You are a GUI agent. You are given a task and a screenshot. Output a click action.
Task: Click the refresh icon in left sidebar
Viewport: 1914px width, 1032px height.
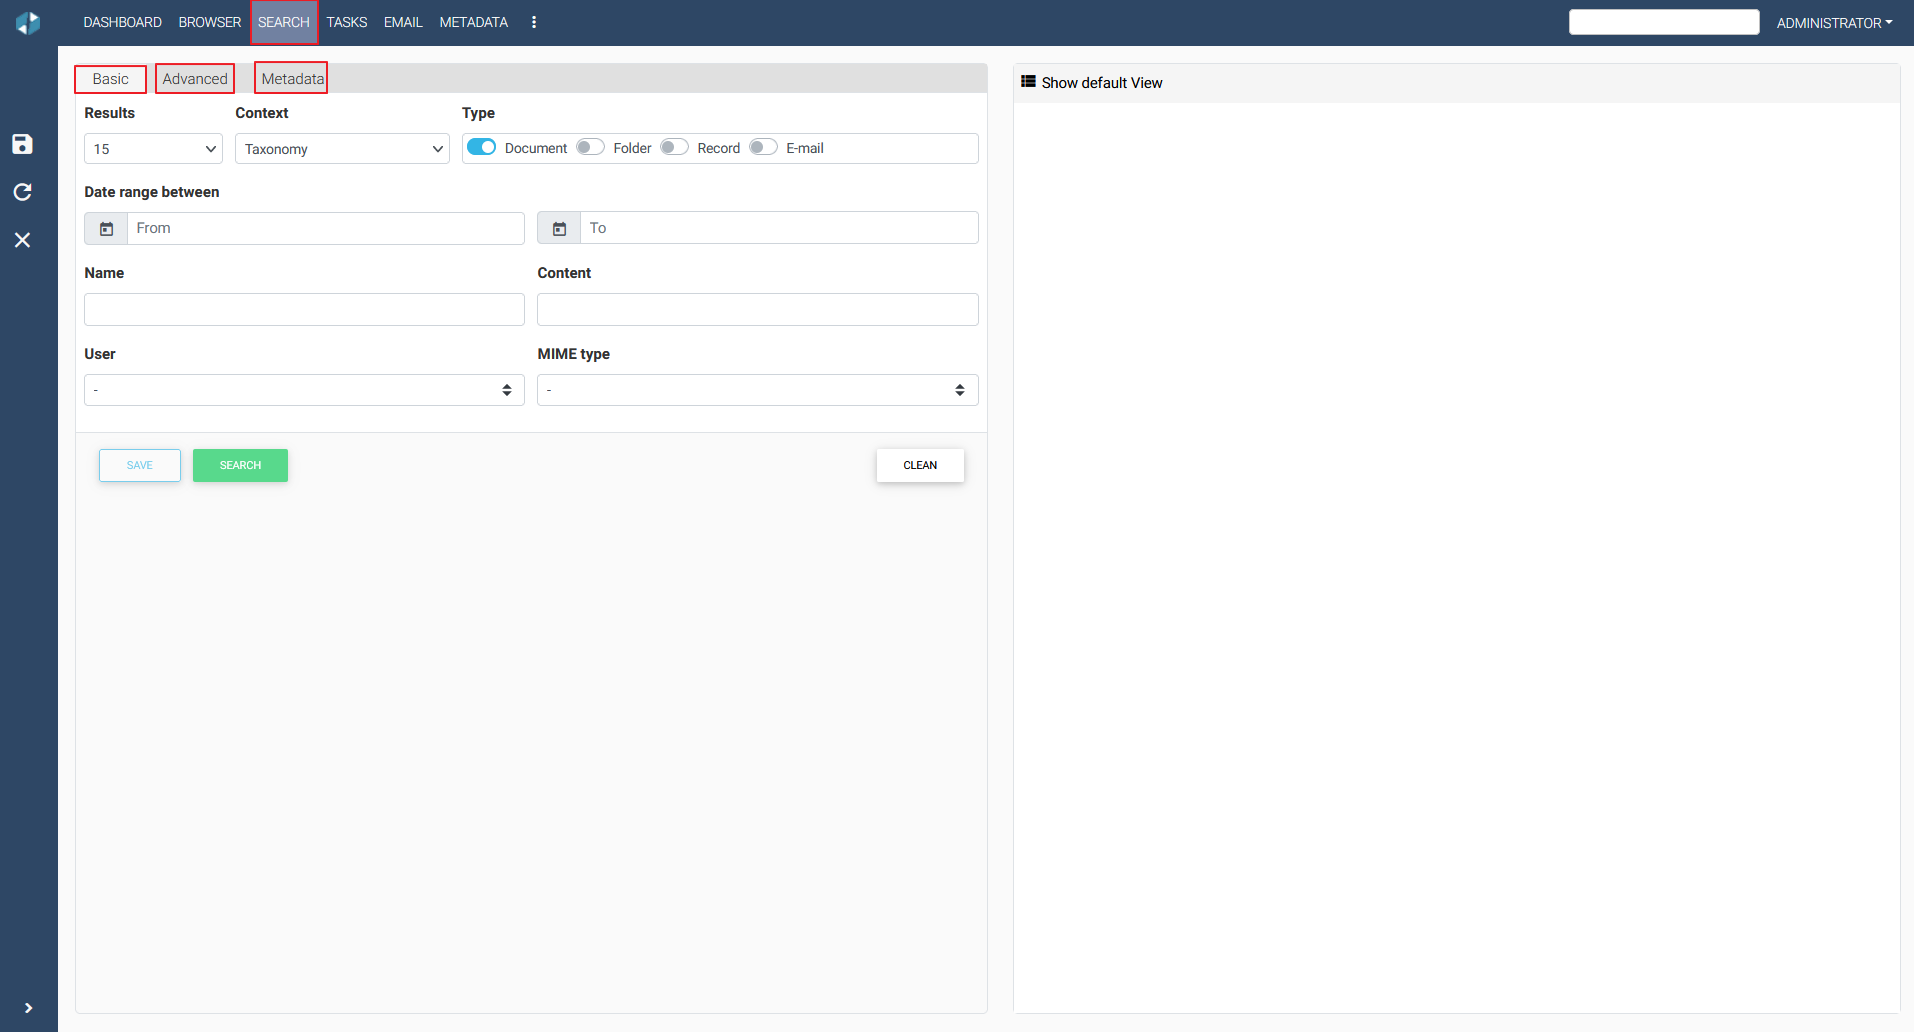tap(22, 192)
